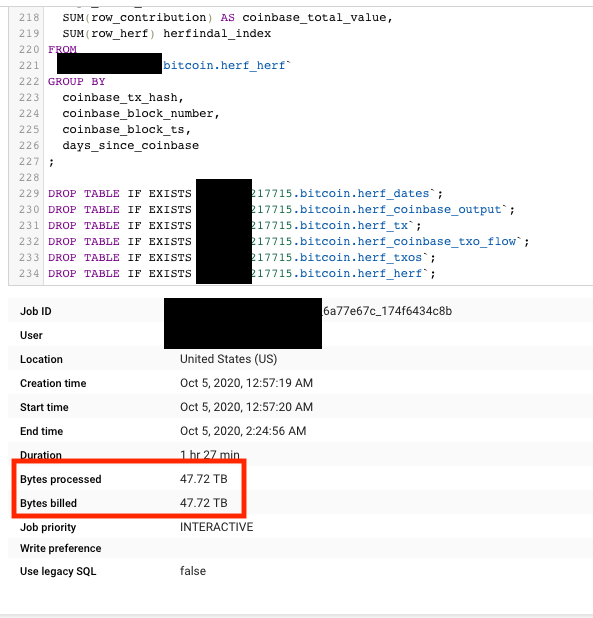Click the duration value 1 hr 27 min
The height and width of the screenshot is (618, 593).
point(210,455)
